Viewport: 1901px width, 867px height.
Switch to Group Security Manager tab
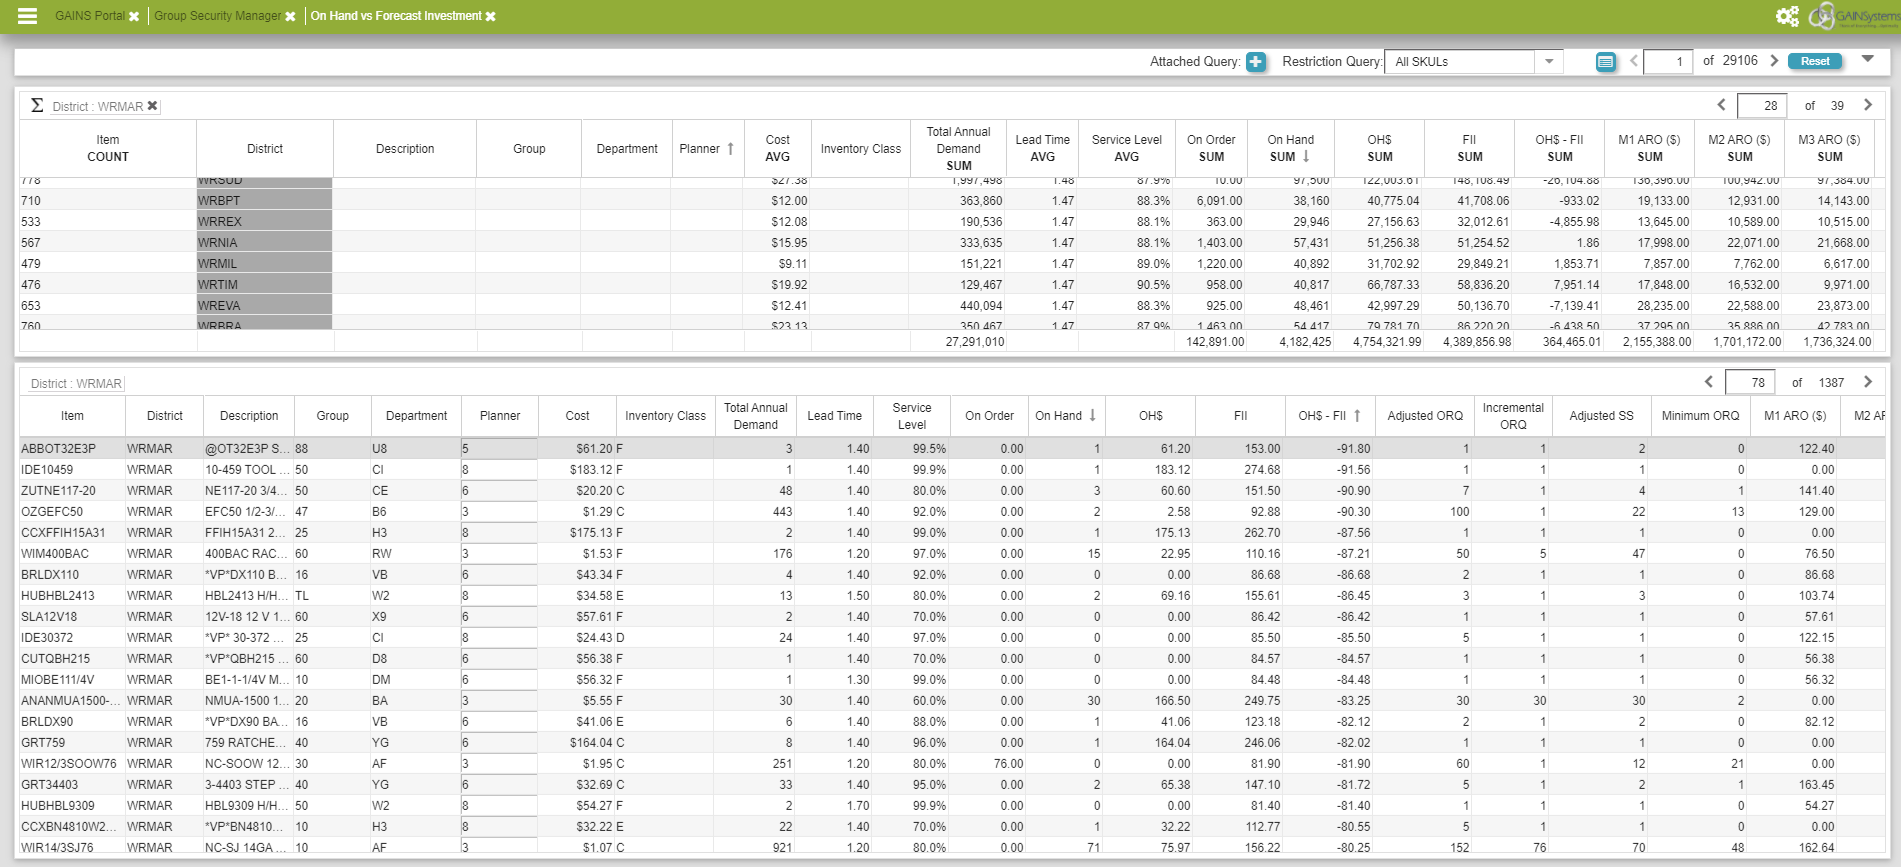[217, 16]
